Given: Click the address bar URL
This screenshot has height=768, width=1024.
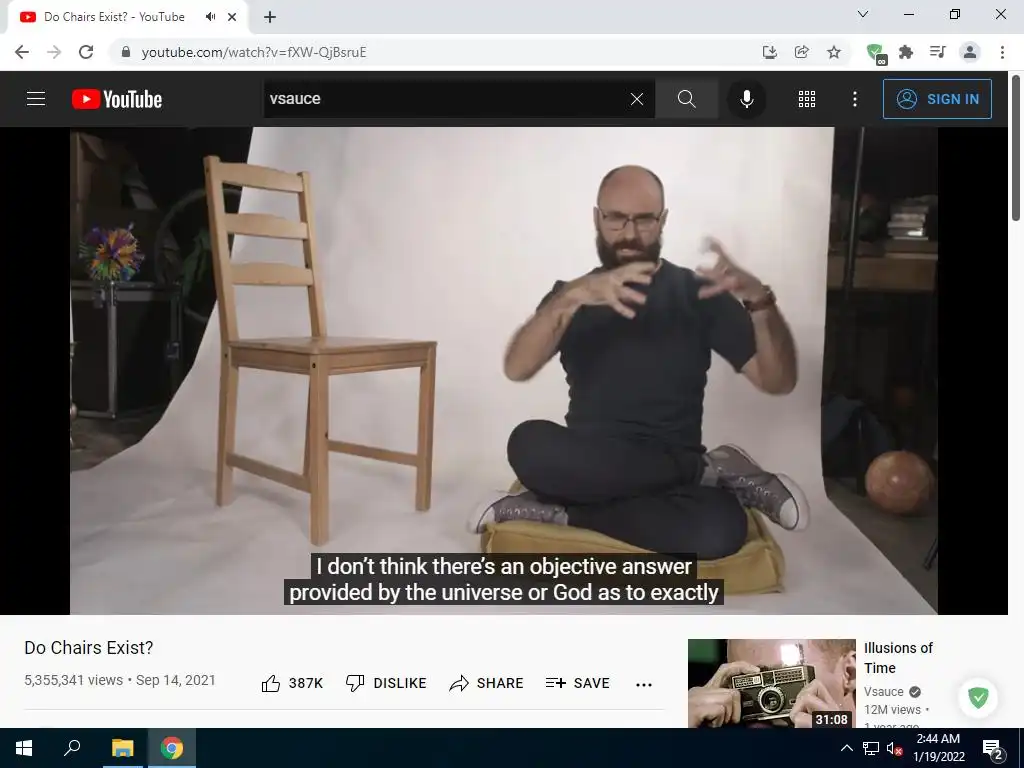Looking at the screenshot, I should click(x=254, y=52).
